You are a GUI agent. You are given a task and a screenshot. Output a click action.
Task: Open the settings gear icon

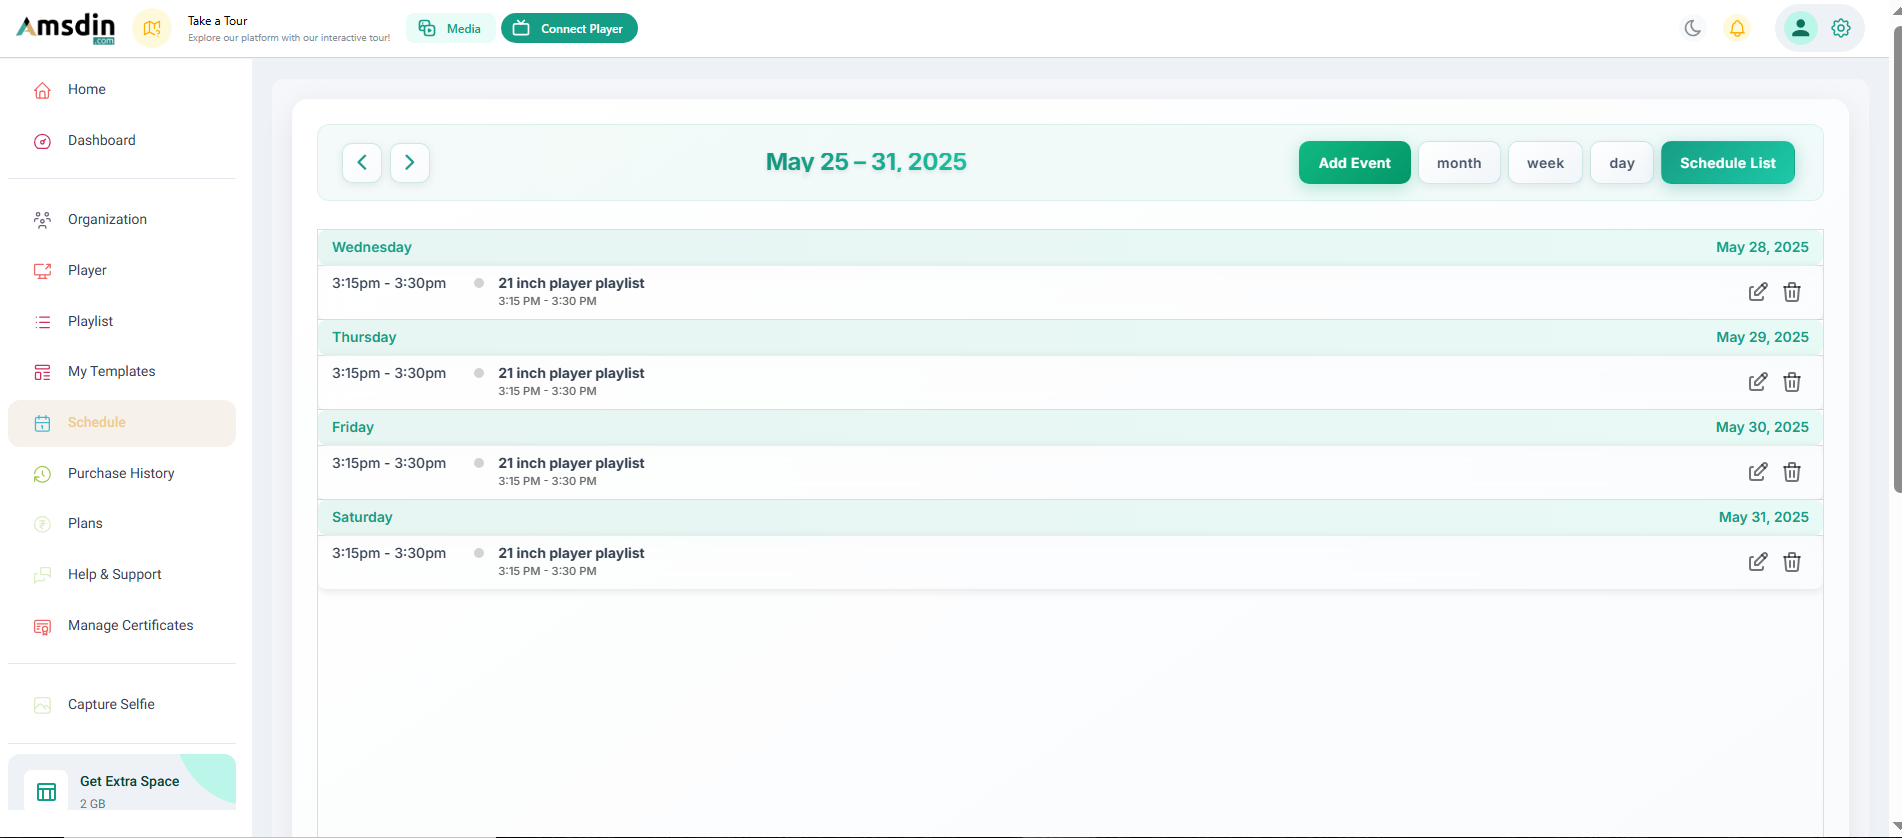coord(1841,28)
